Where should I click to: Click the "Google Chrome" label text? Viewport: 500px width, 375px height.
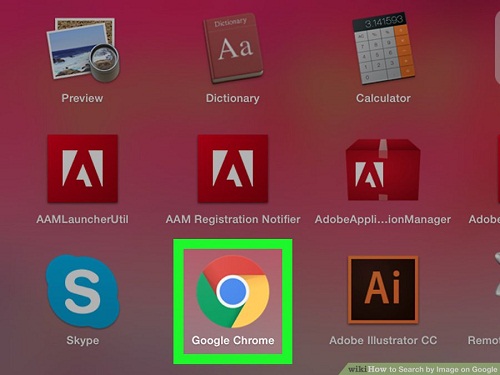233,340
